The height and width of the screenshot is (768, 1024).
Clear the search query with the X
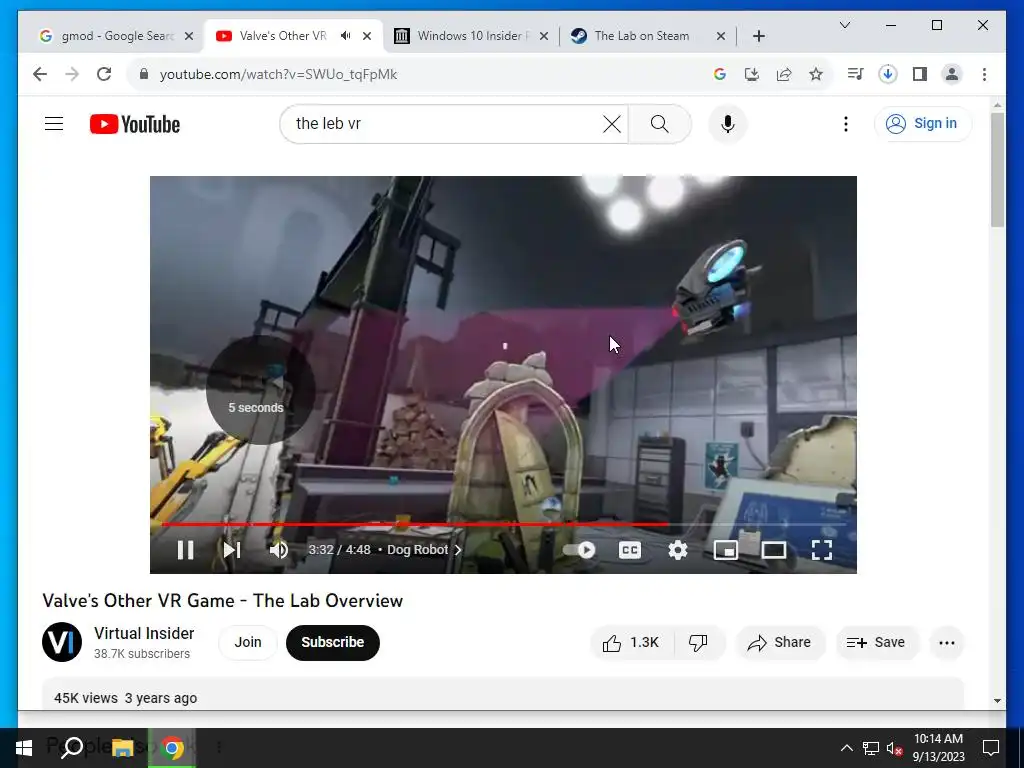pyautogui.click(x=612, y=123)
